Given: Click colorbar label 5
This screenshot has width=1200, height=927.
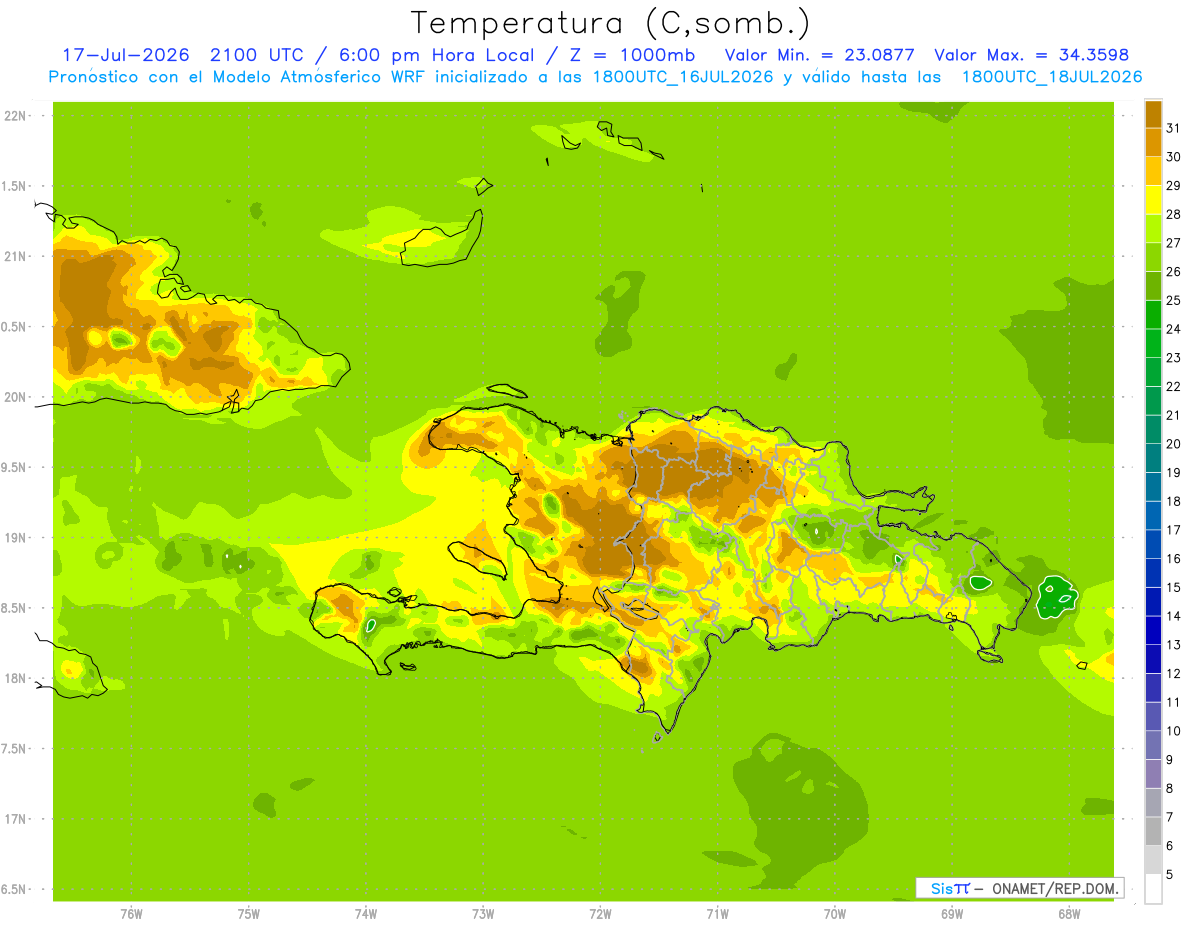Looking at the screenshot, I should coord(1169,875).
